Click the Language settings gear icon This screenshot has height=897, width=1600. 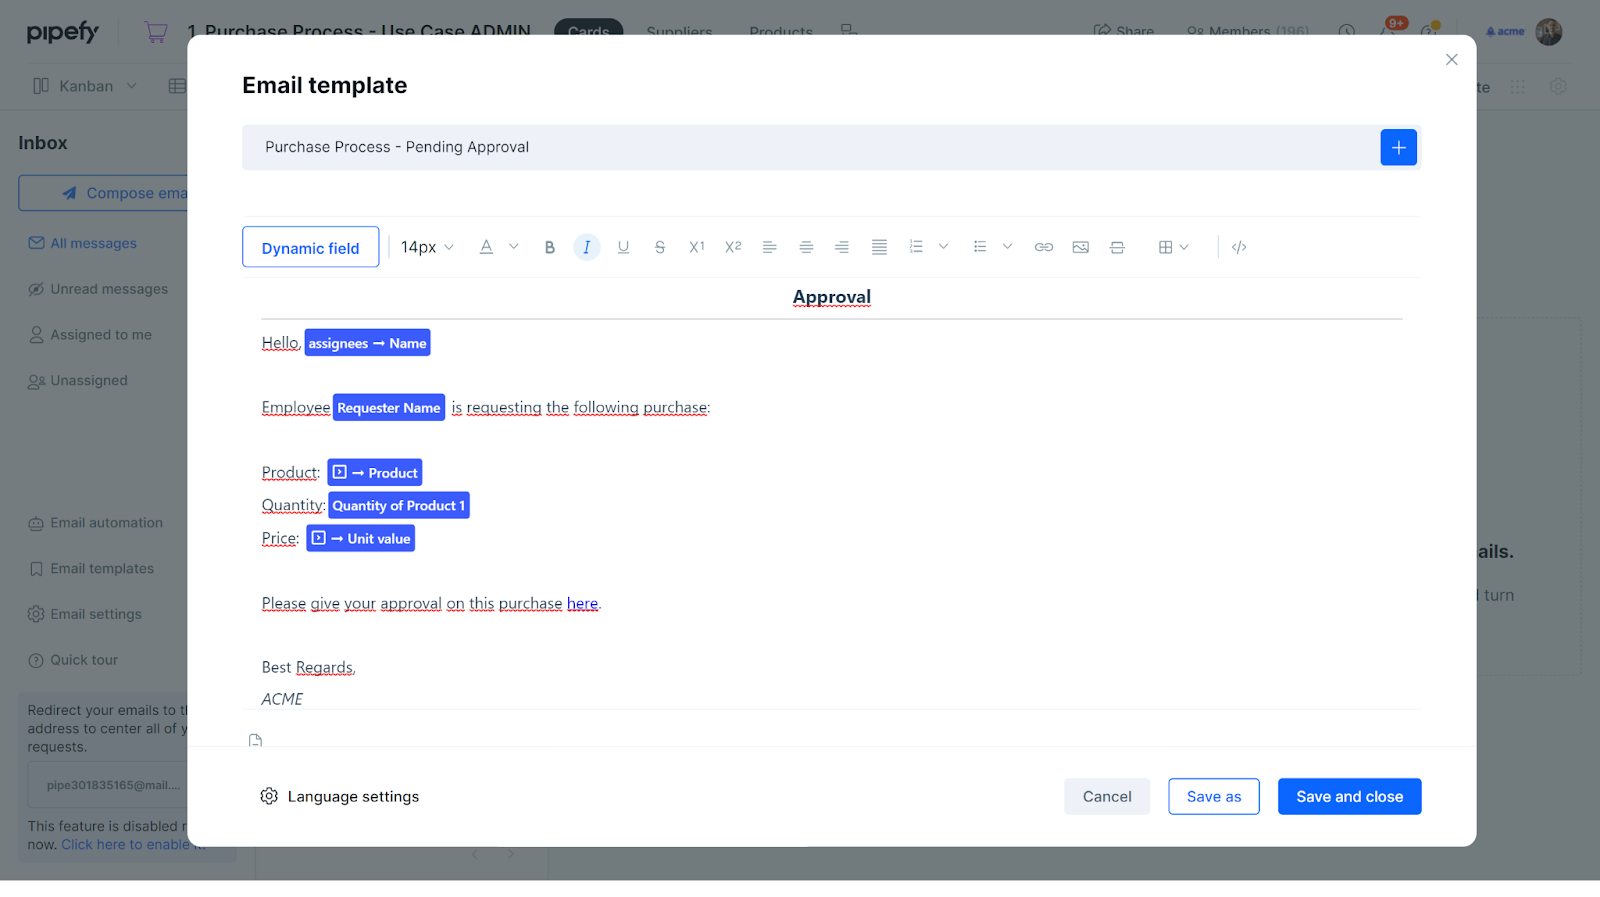pyautogui.click(x=269, y=797)
